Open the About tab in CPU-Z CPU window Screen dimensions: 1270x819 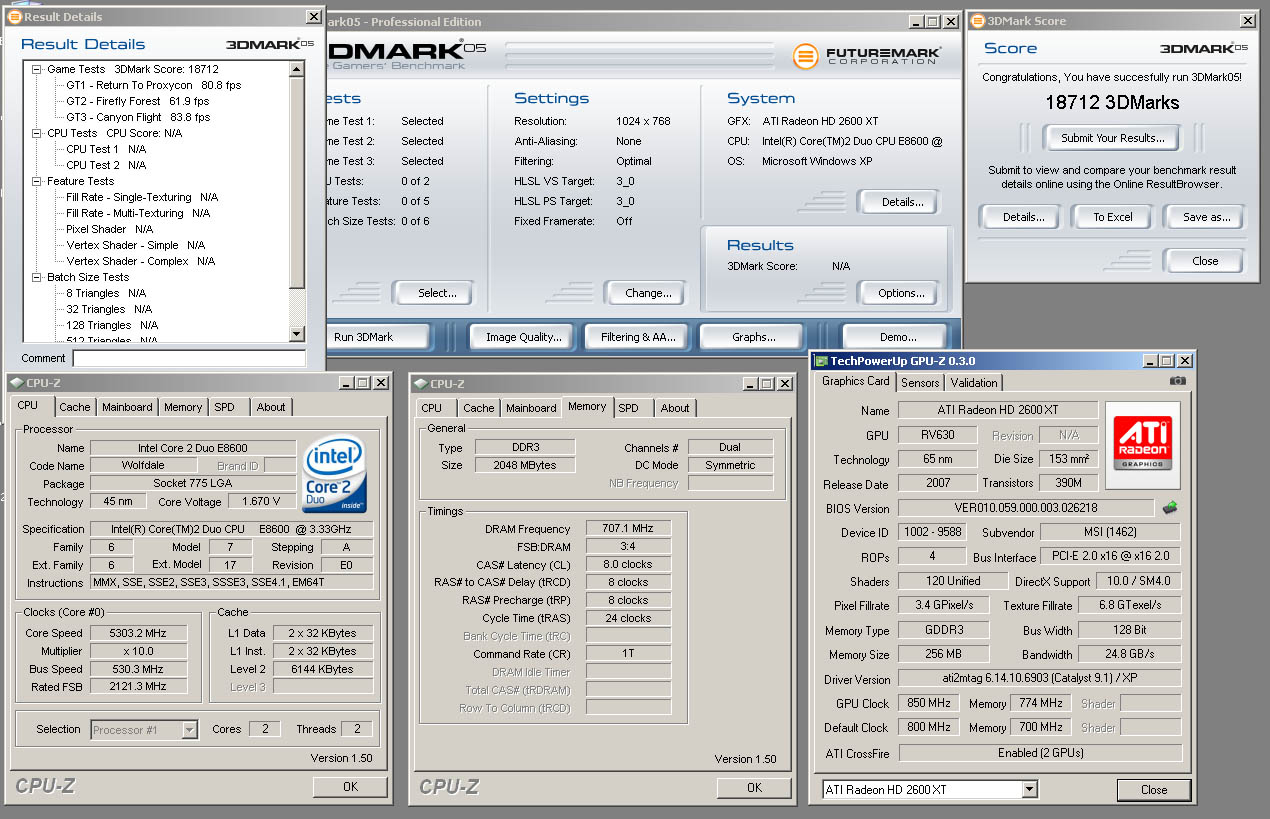coord(271,407)
